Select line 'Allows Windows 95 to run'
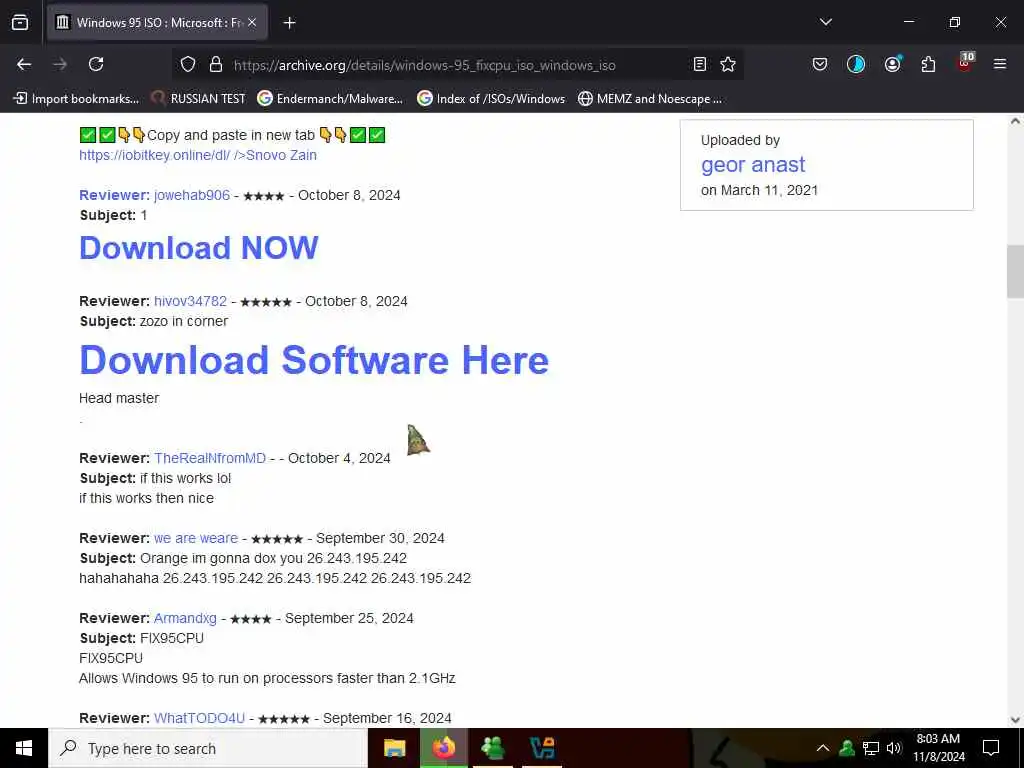 coord(267,679)
